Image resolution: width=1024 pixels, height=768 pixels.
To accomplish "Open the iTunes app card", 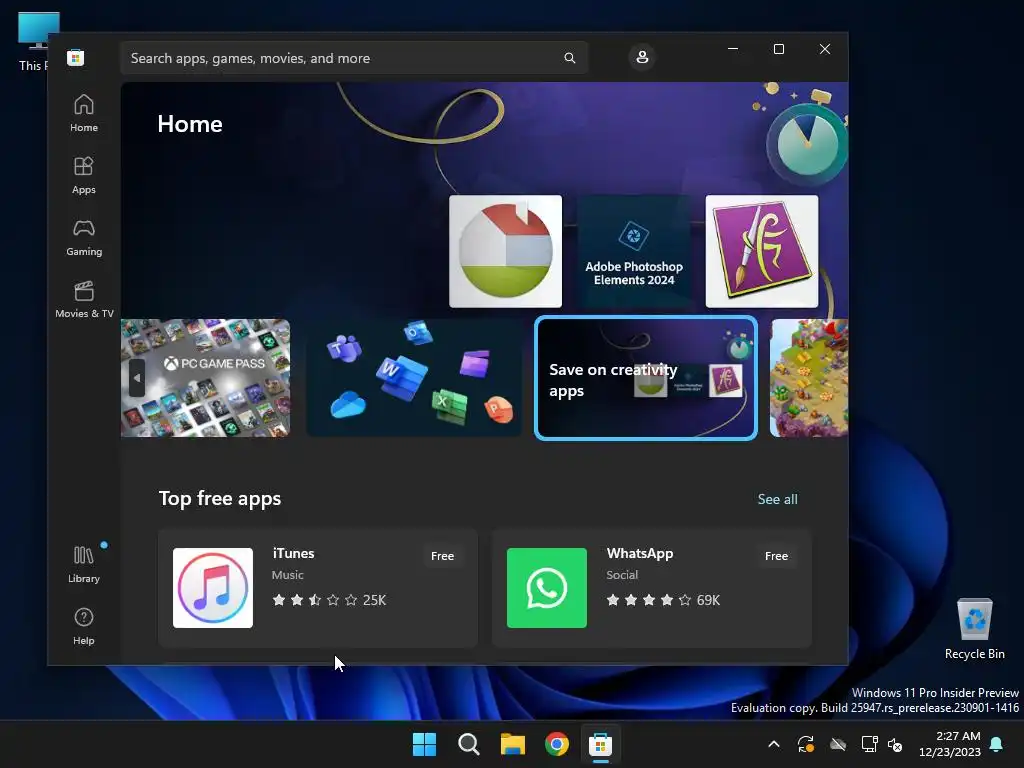I will pyautogui.click(x=318, y=588).
